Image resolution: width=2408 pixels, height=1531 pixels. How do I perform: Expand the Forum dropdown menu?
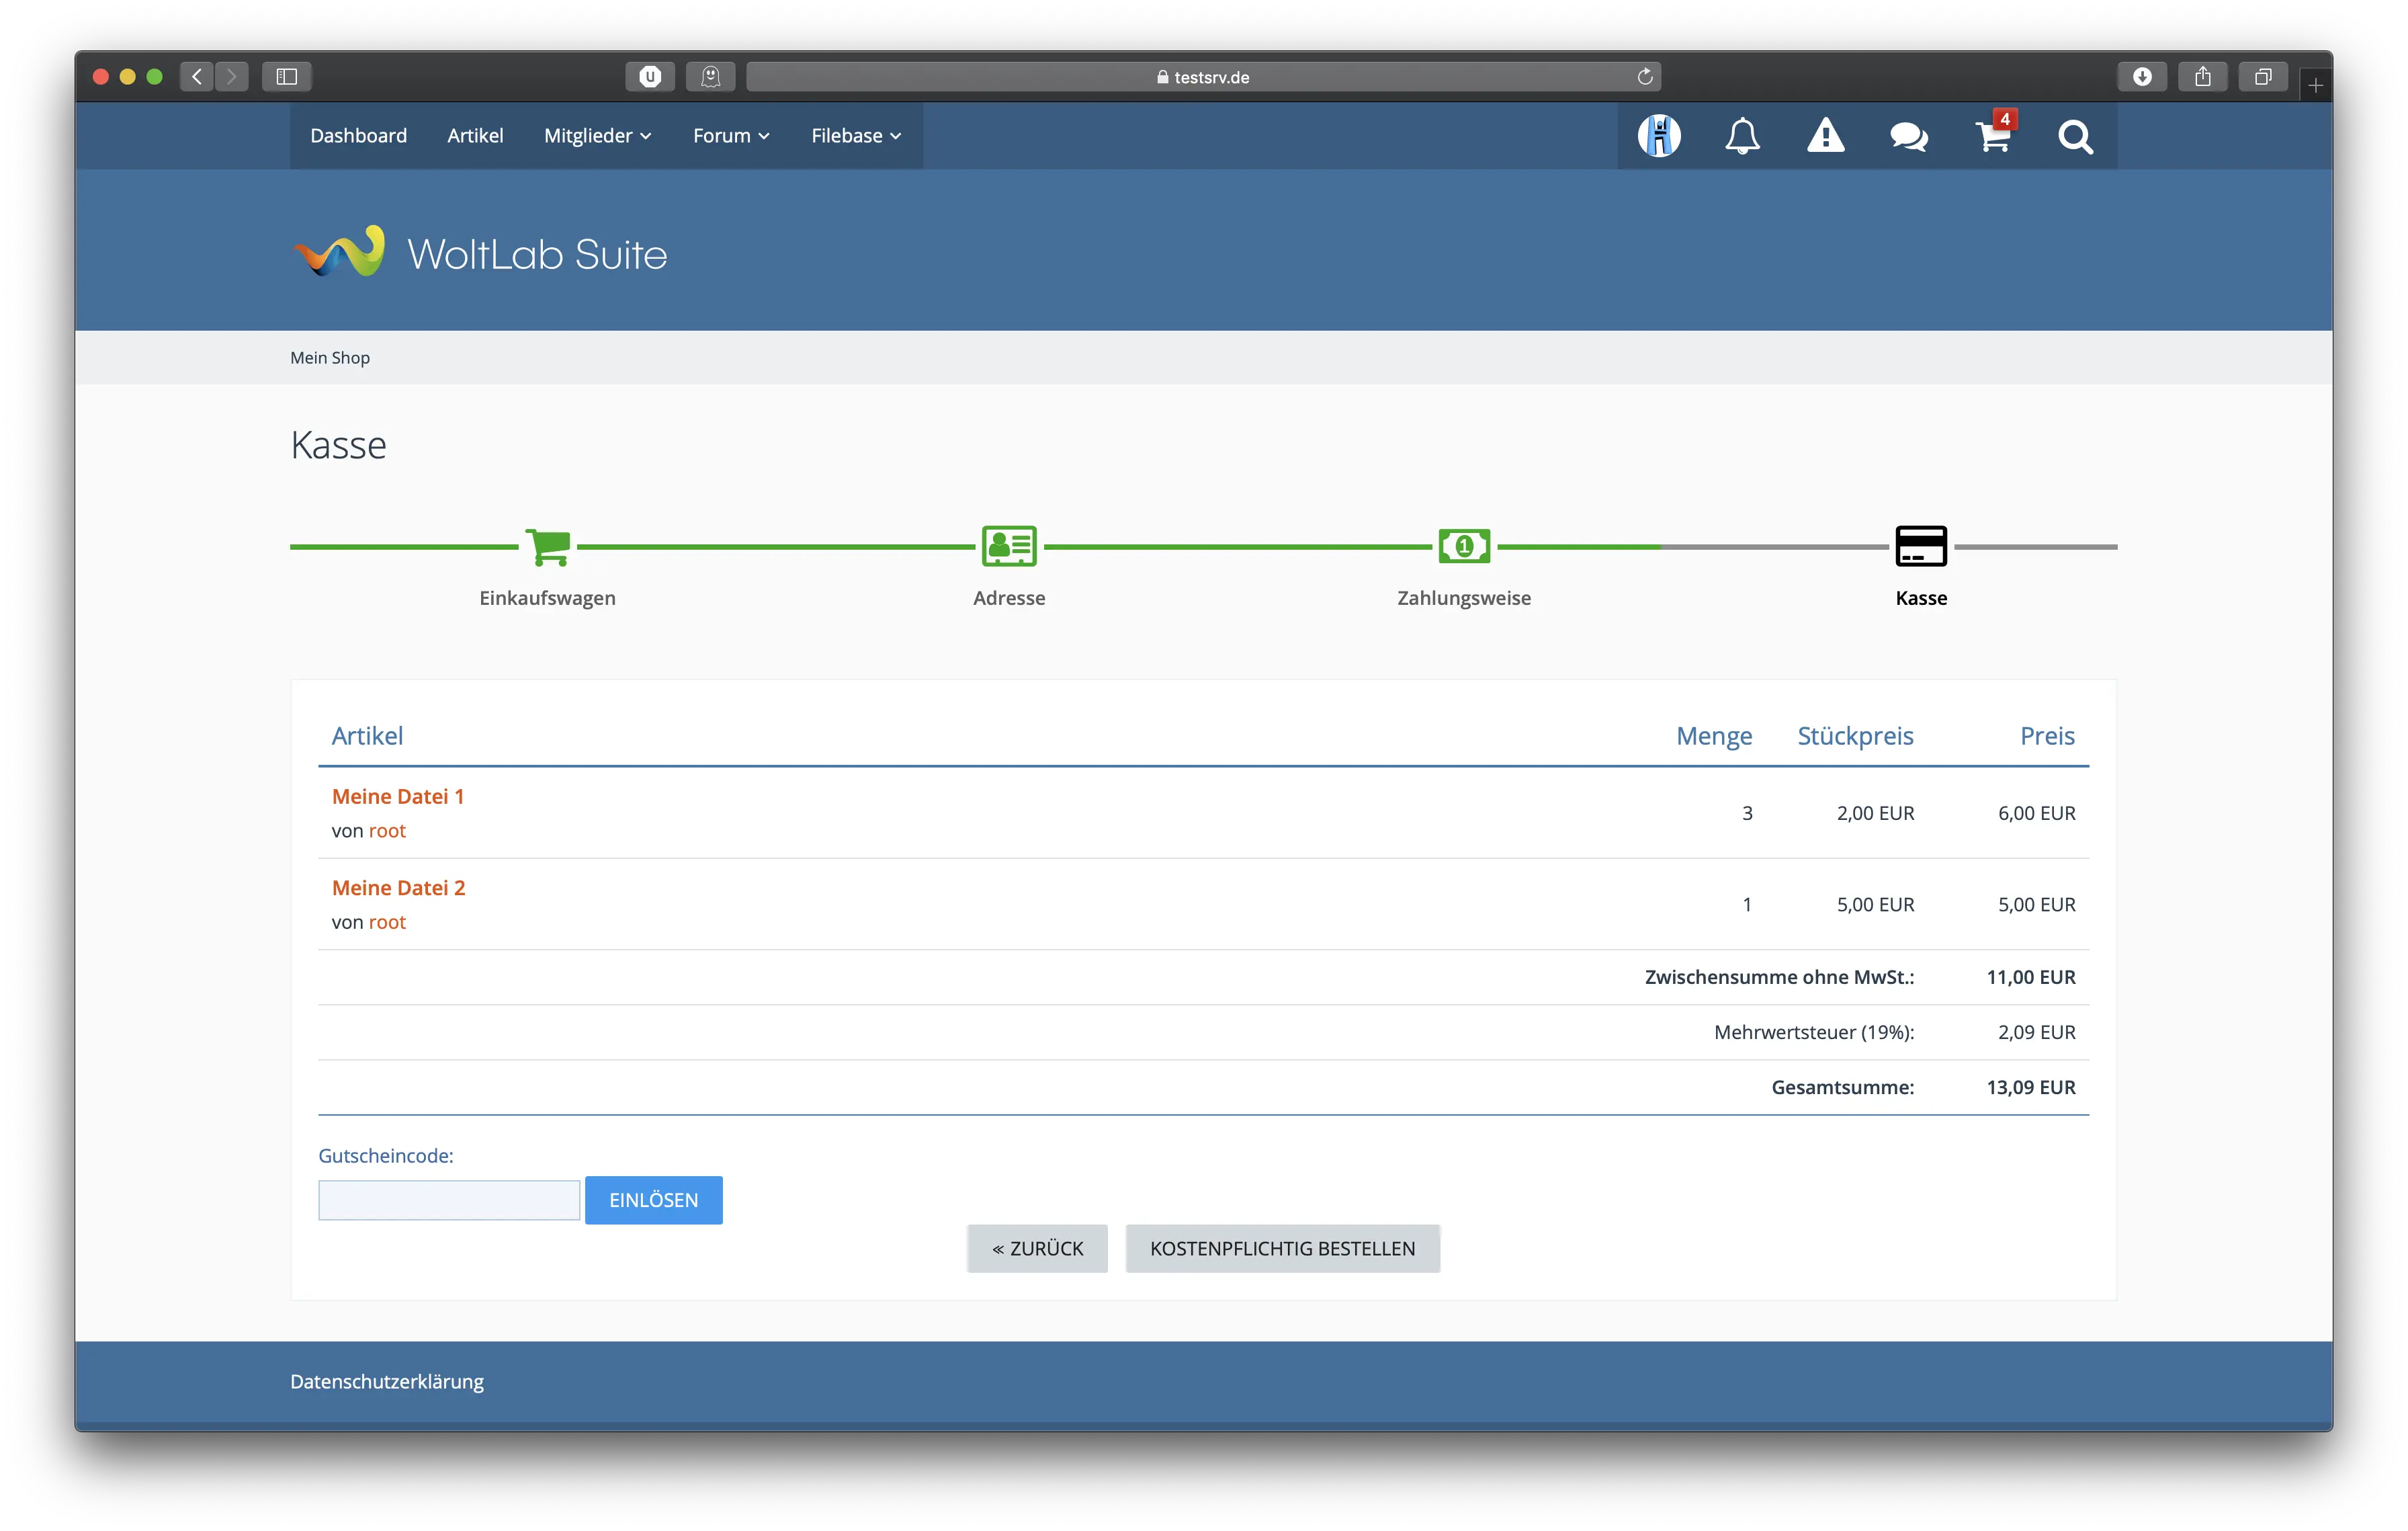(731, 136)
